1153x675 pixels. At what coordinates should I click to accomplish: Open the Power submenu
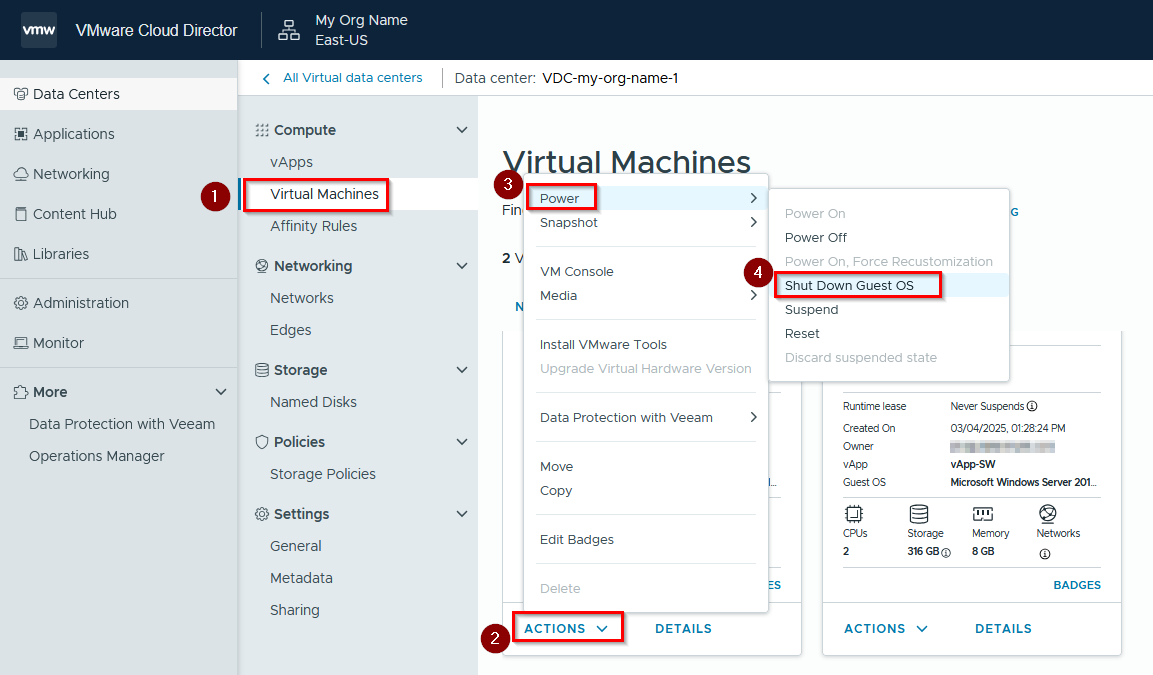coord(647,199)
